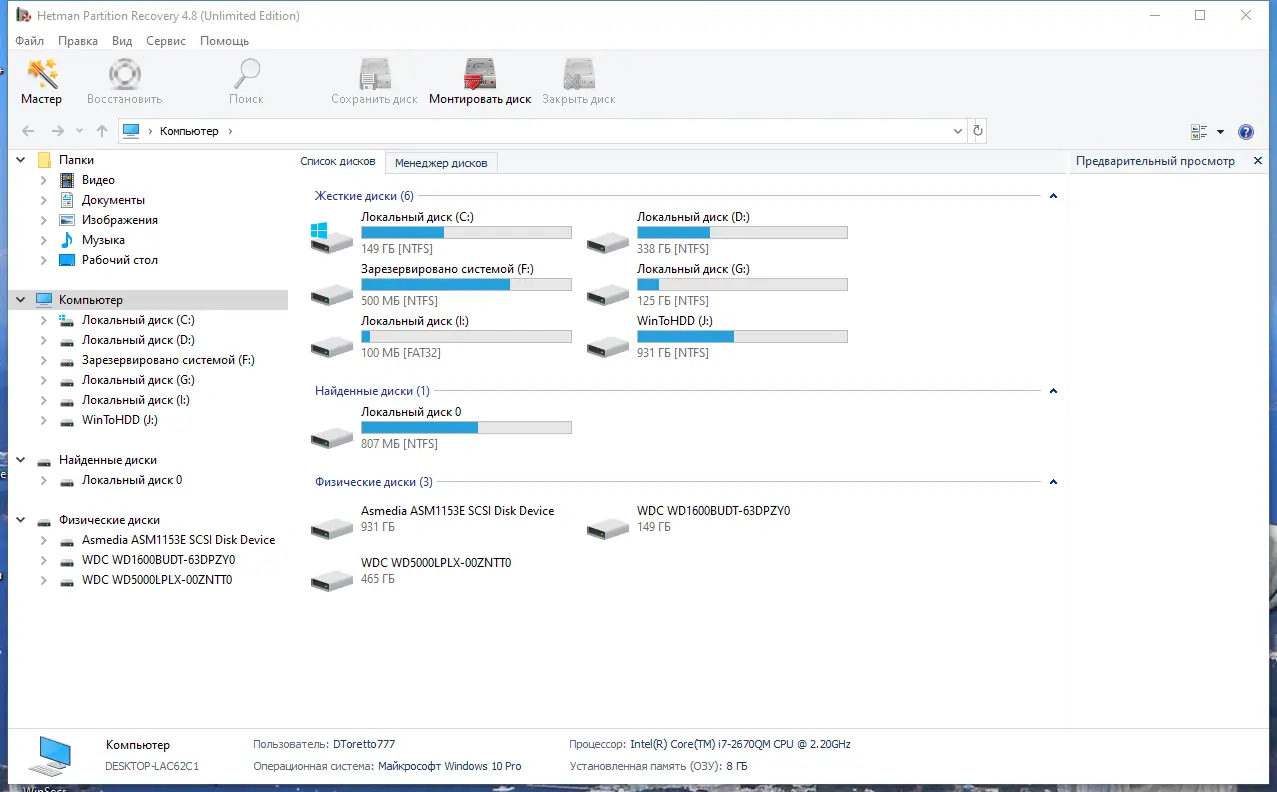Open the view layout switcher icon
1277x792 pixels.
tap(1199, 131)
